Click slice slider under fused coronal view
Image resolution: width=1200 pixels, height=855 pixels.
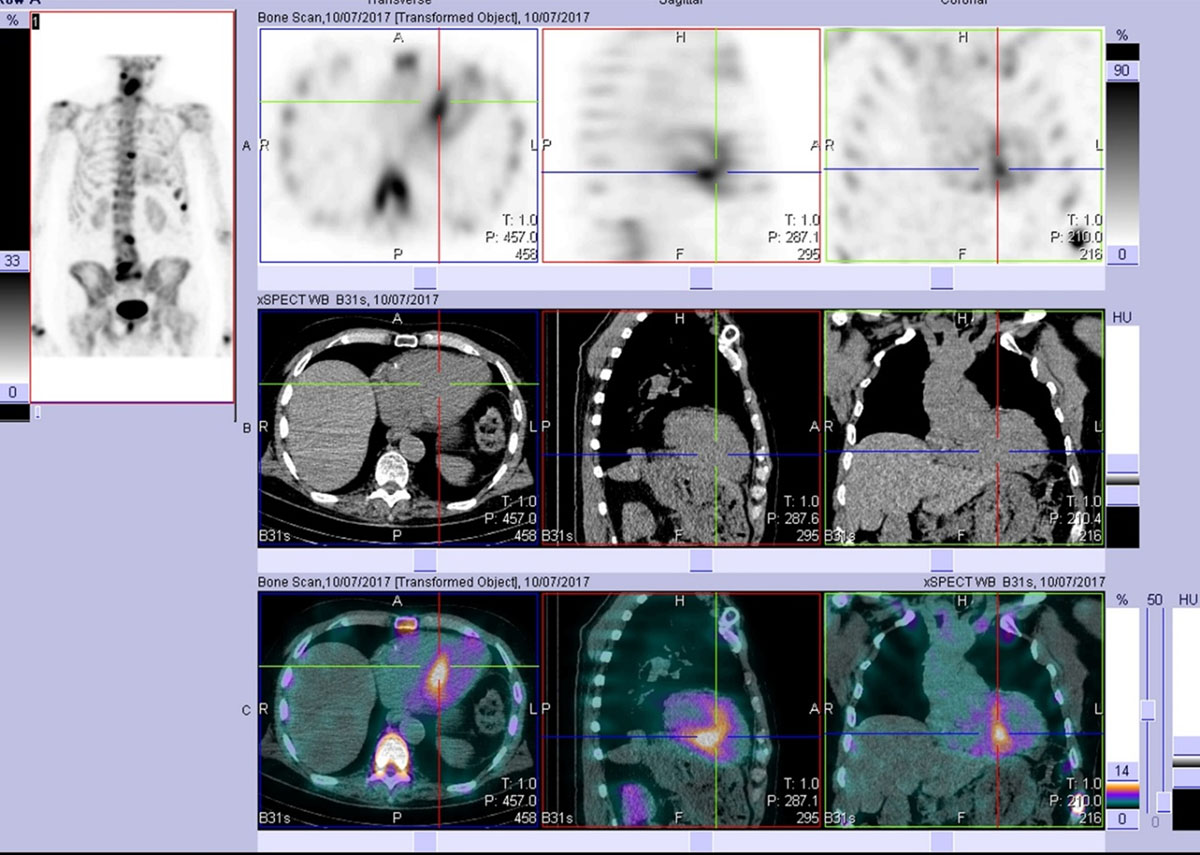tap(942, 841)
